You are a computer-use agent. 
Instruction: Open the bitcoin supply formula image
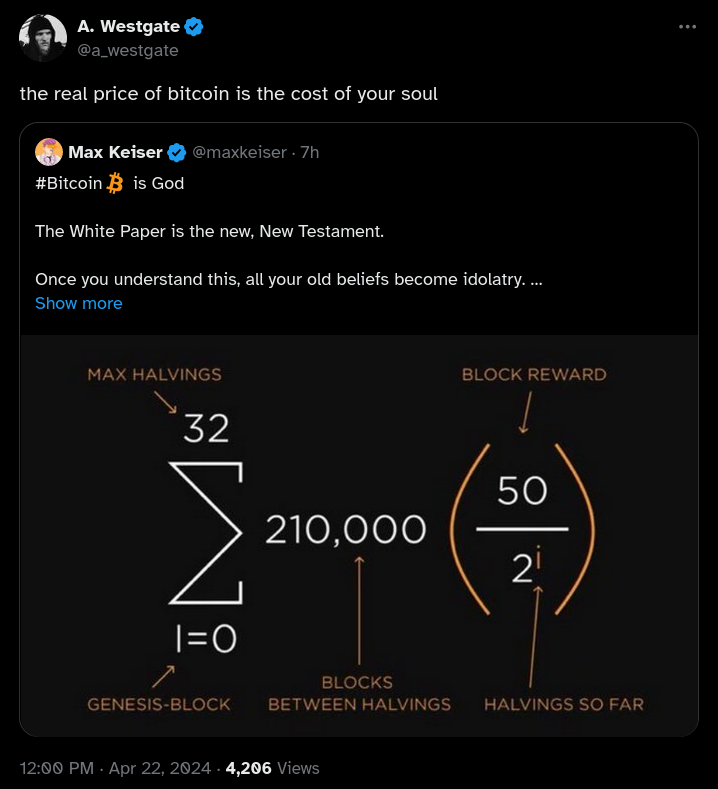pyautogui.click(x=359, y=535)
